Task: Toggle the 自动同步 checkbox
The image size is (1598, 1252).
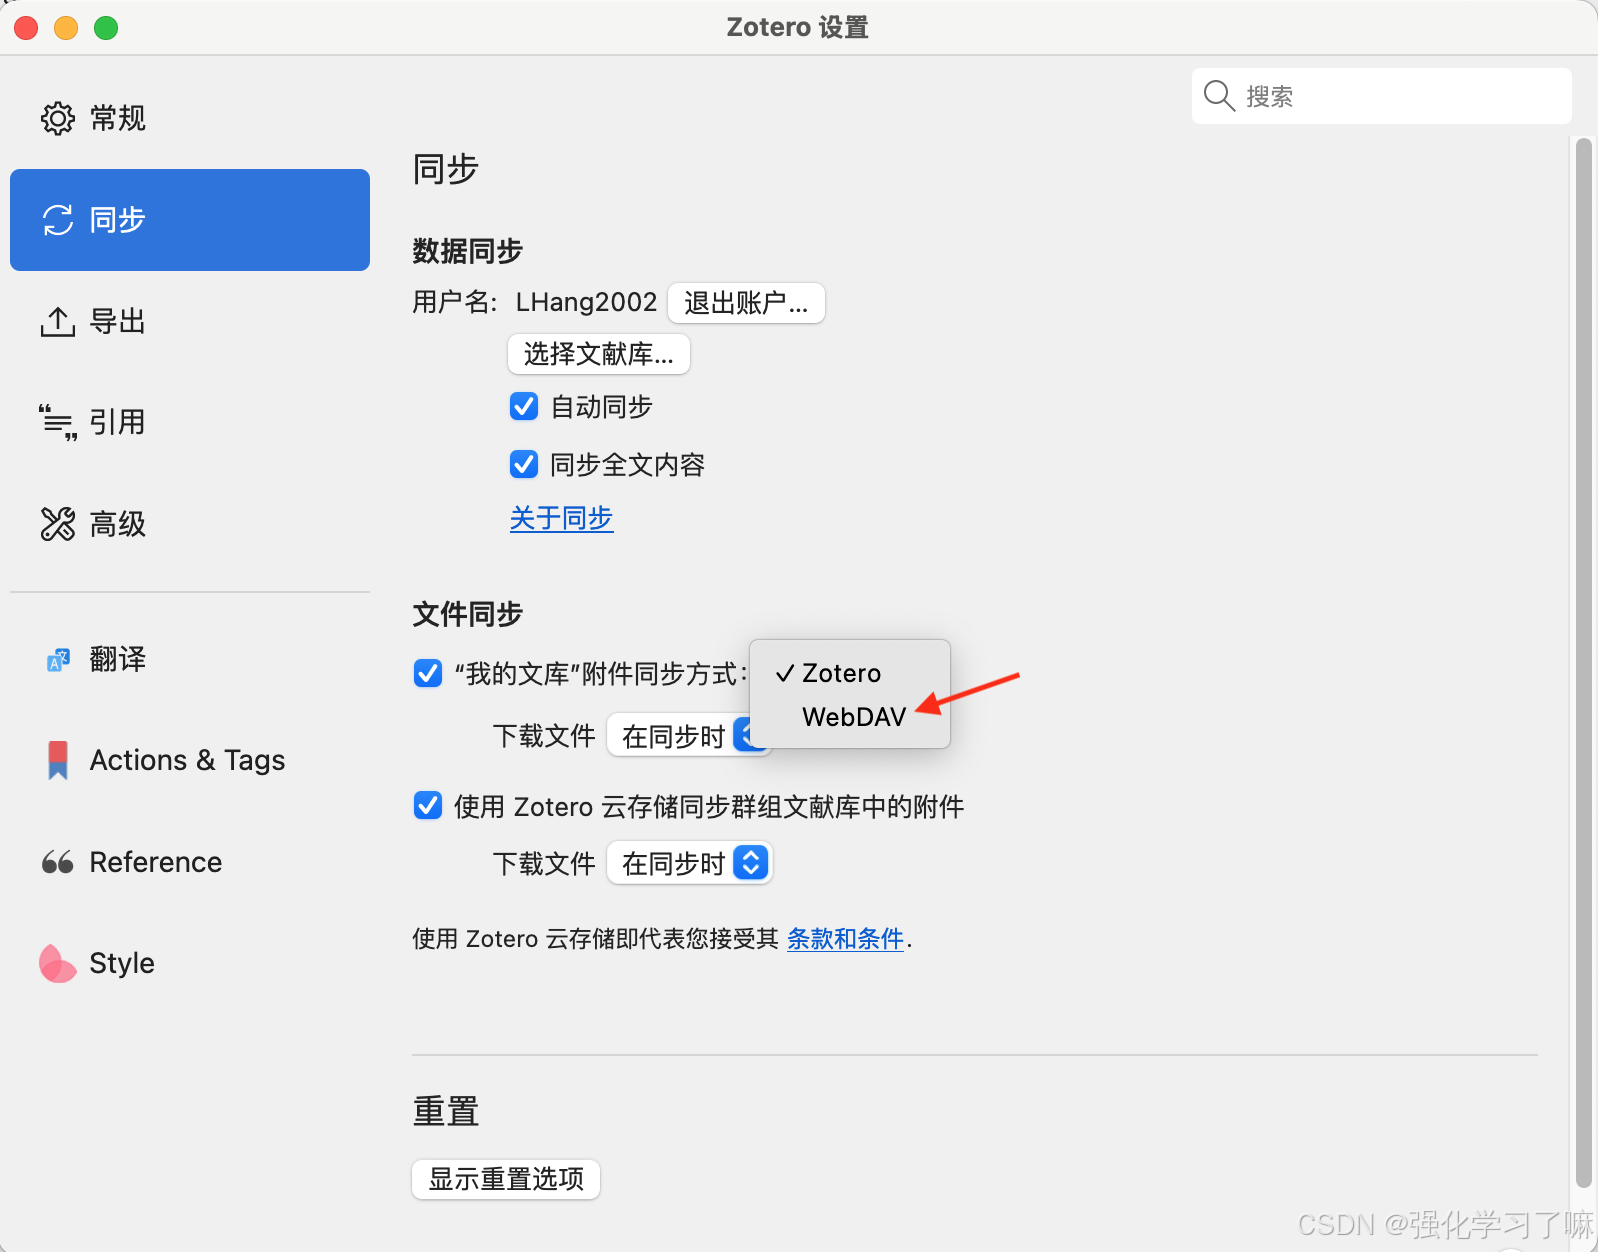Action: pos(524,406)
